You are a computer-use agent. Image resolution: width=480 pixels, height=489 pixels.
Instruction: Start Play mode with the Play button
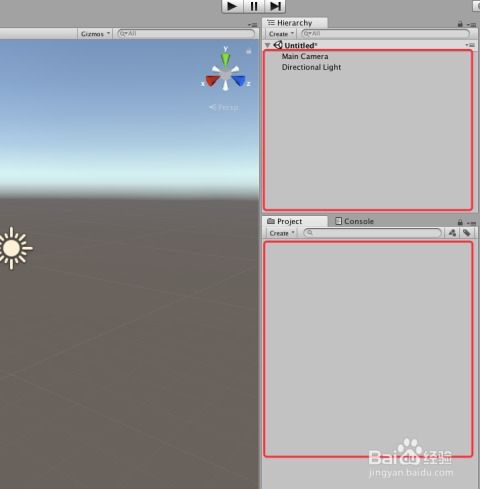pyautogui.click(x=232, y=6)
